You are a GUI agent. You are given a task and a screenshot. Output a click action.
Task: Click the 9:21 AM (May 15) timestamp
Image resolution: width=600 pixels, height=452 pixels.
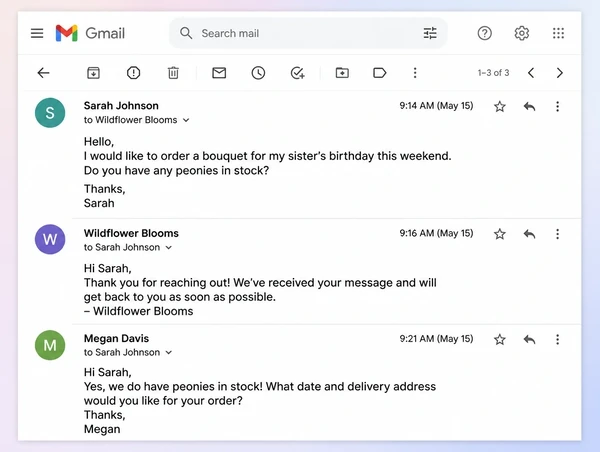tap(436, 339)
